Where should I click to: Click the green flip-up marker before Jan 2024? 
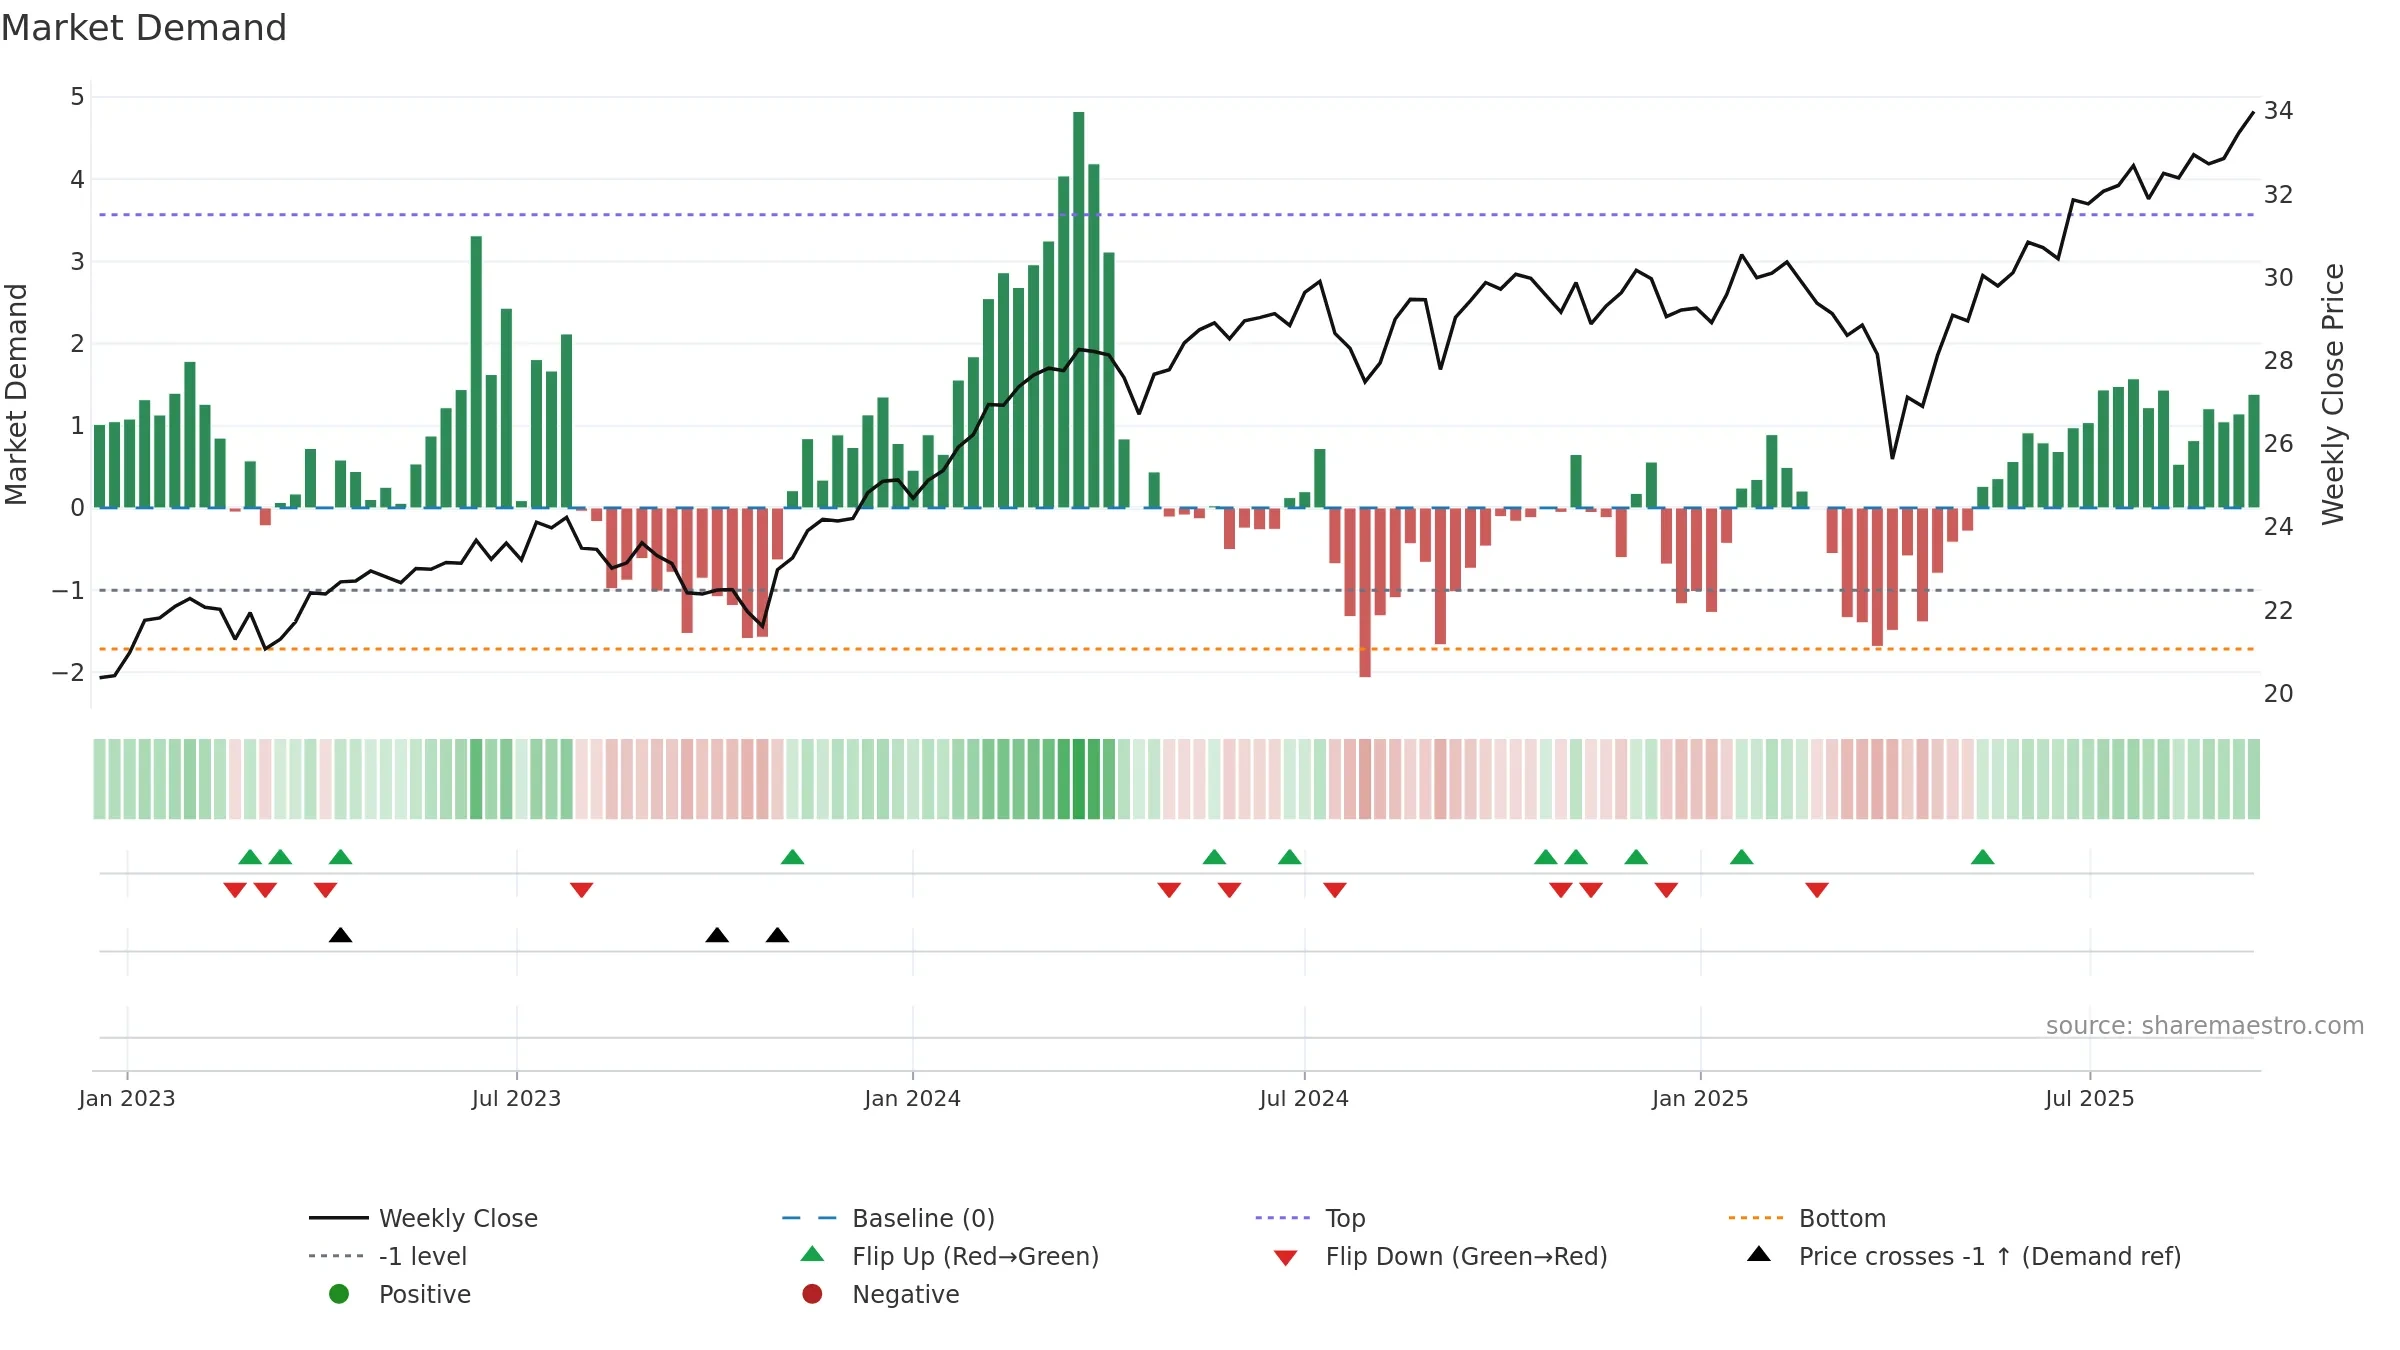point(792,857)
